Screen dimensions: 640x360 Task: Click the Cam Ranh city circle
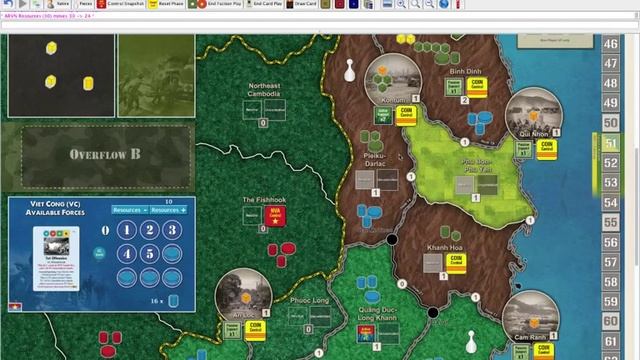[530, 319]
